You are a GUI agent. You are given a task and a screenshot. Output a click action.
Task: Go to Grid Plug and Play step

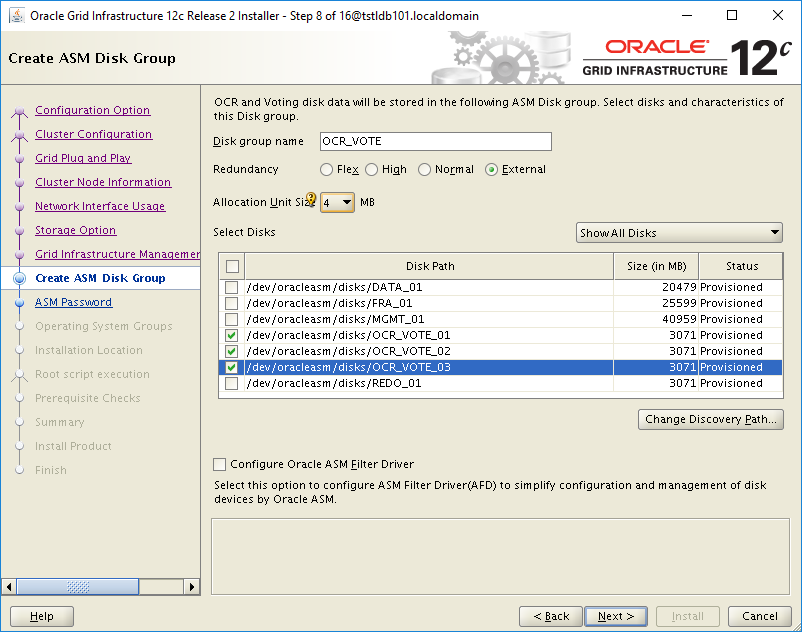83,159
